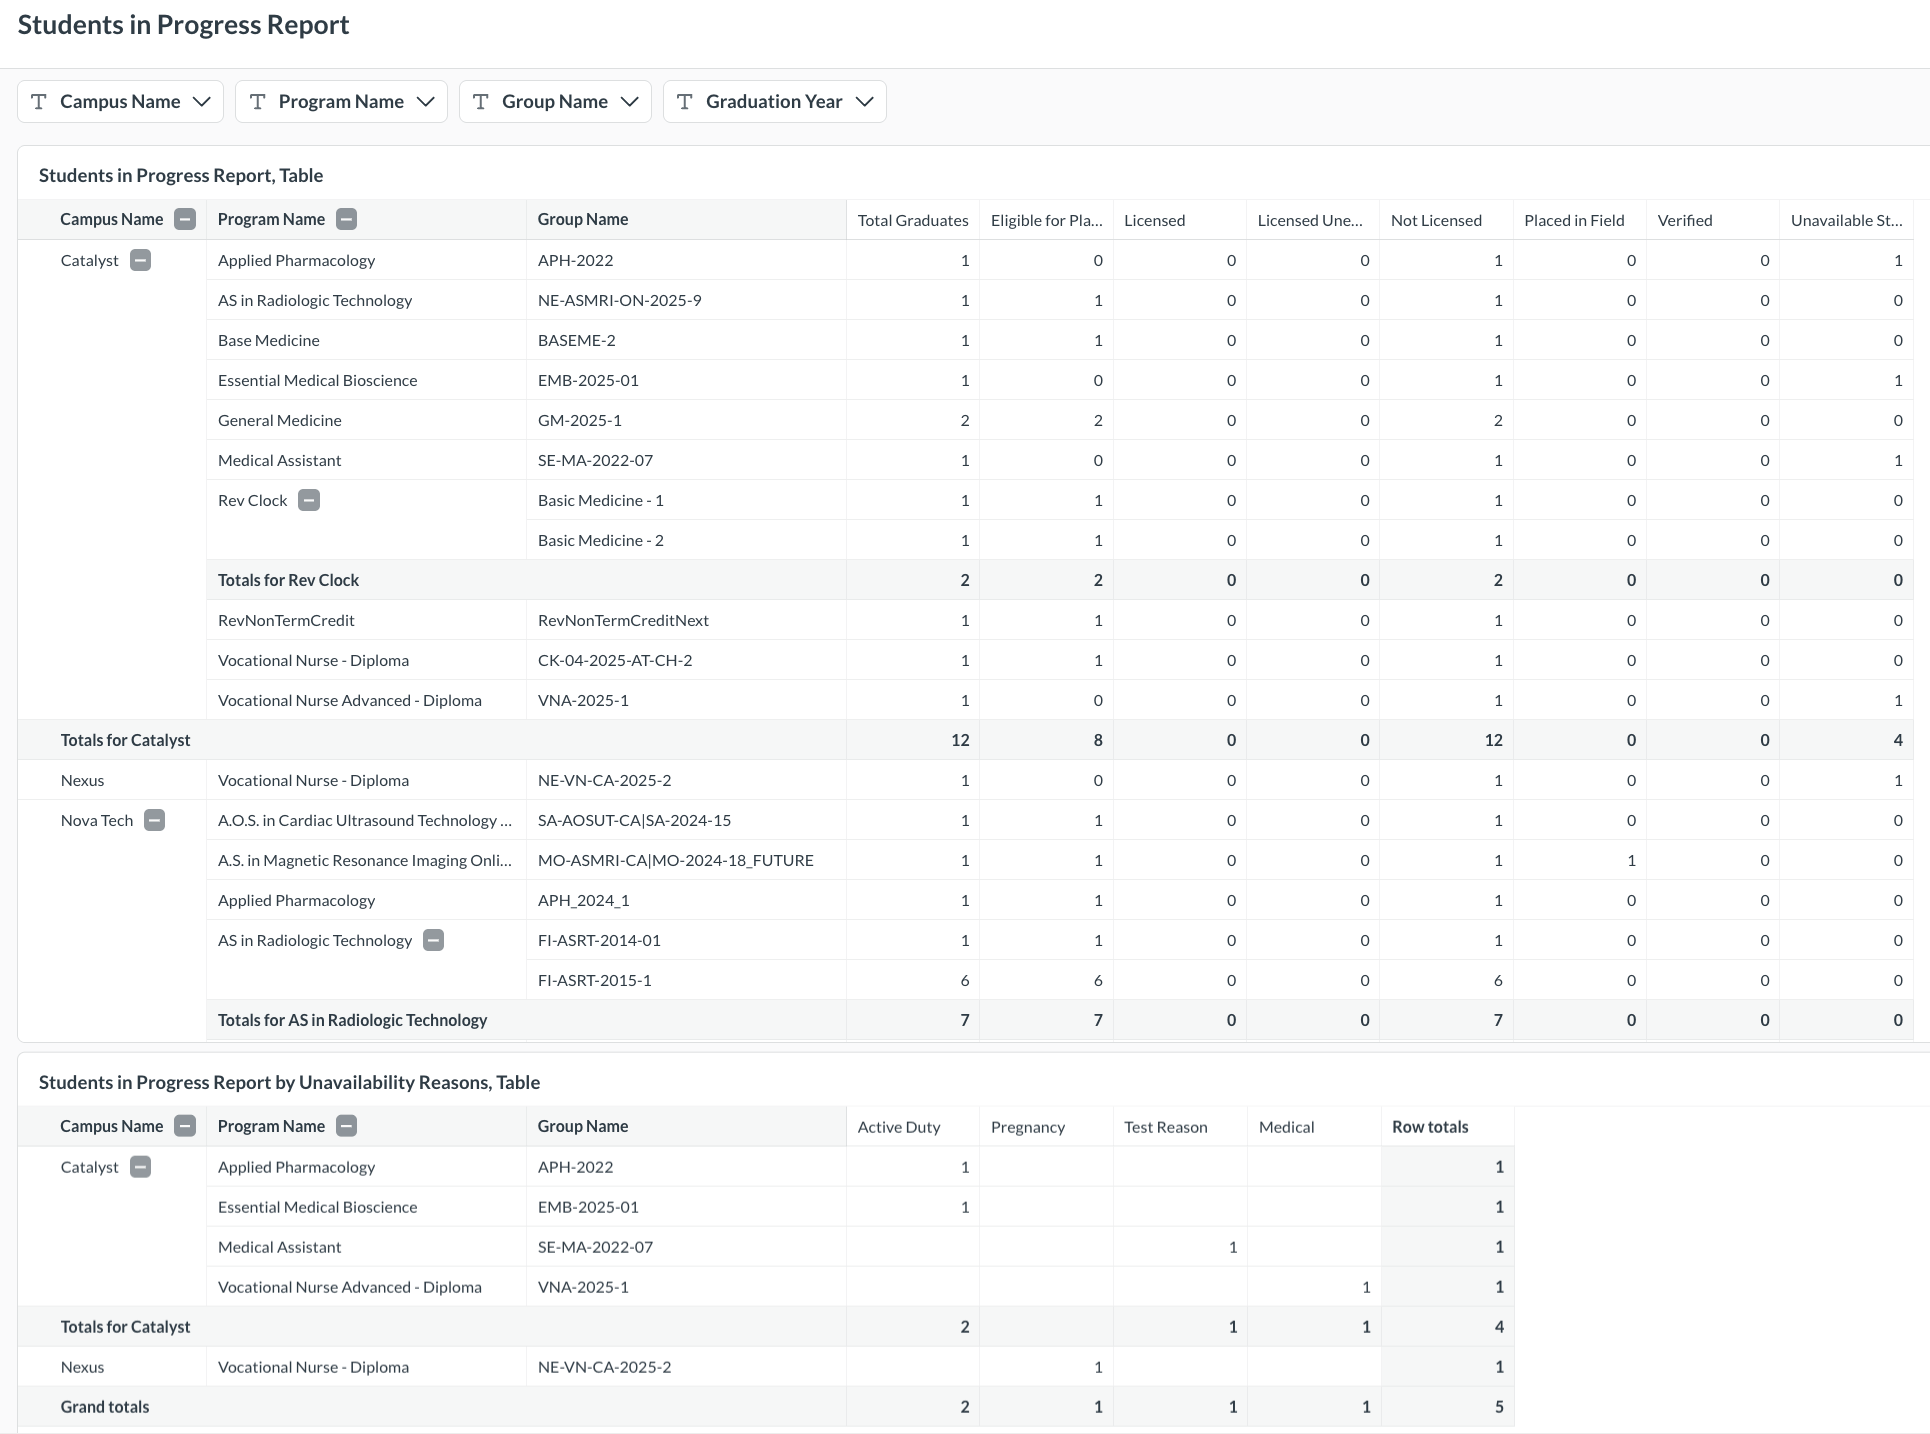Viewport: 1930px width, 1434px height.
Task: Click the Active Duty column header
Action: (913, 1127)
